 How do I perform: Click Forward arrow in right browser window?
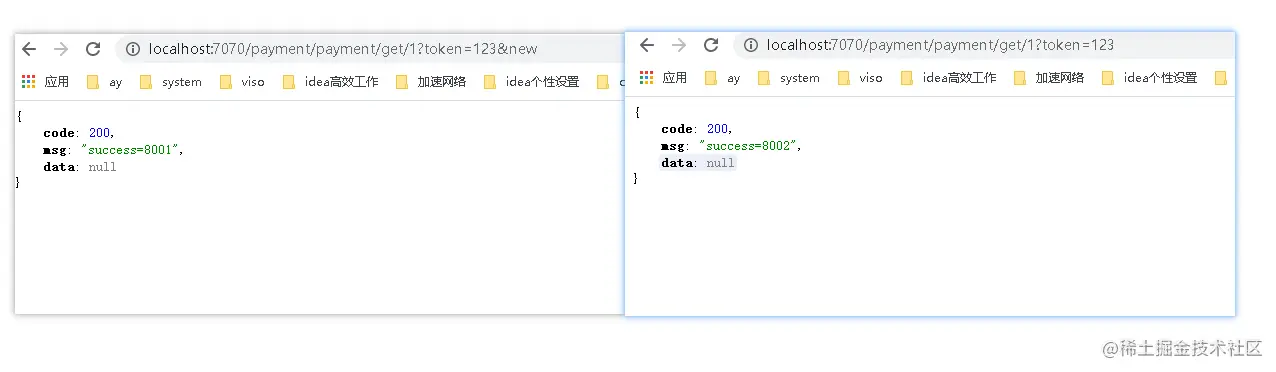[x=679, y=45]
